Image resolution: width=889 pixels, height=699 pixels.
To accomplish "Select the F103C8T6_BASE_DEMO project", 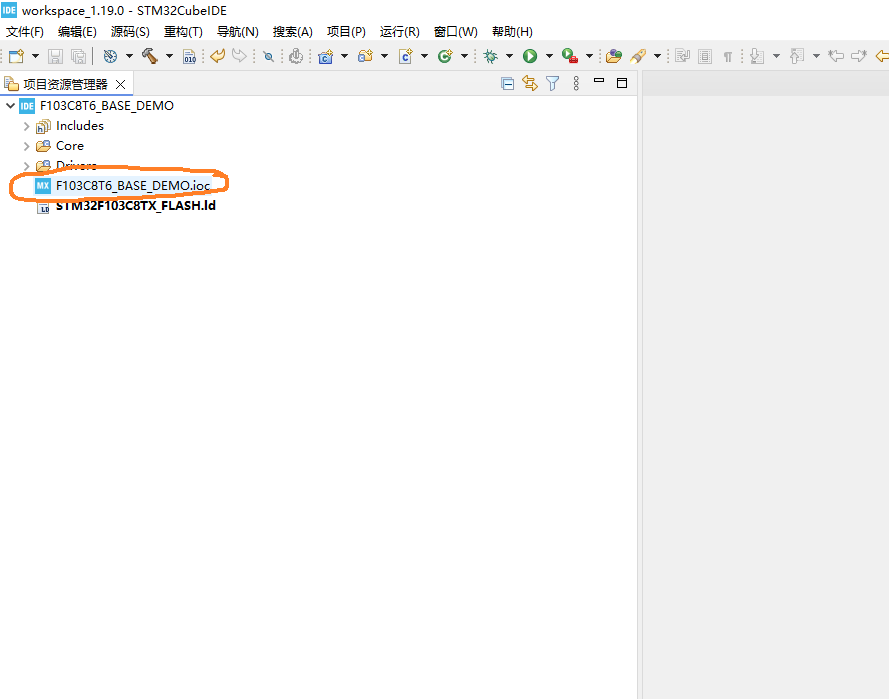I will click(107, 106).
